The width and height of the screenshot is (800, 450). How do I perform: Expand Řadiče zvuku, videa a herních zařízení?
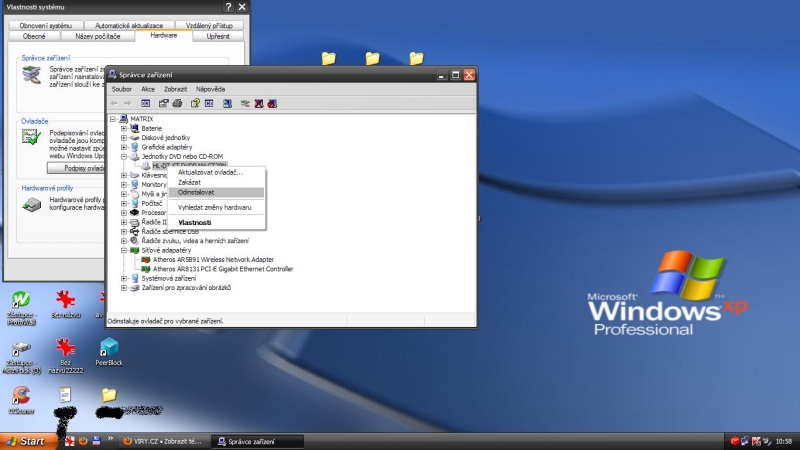coord(123,241)
